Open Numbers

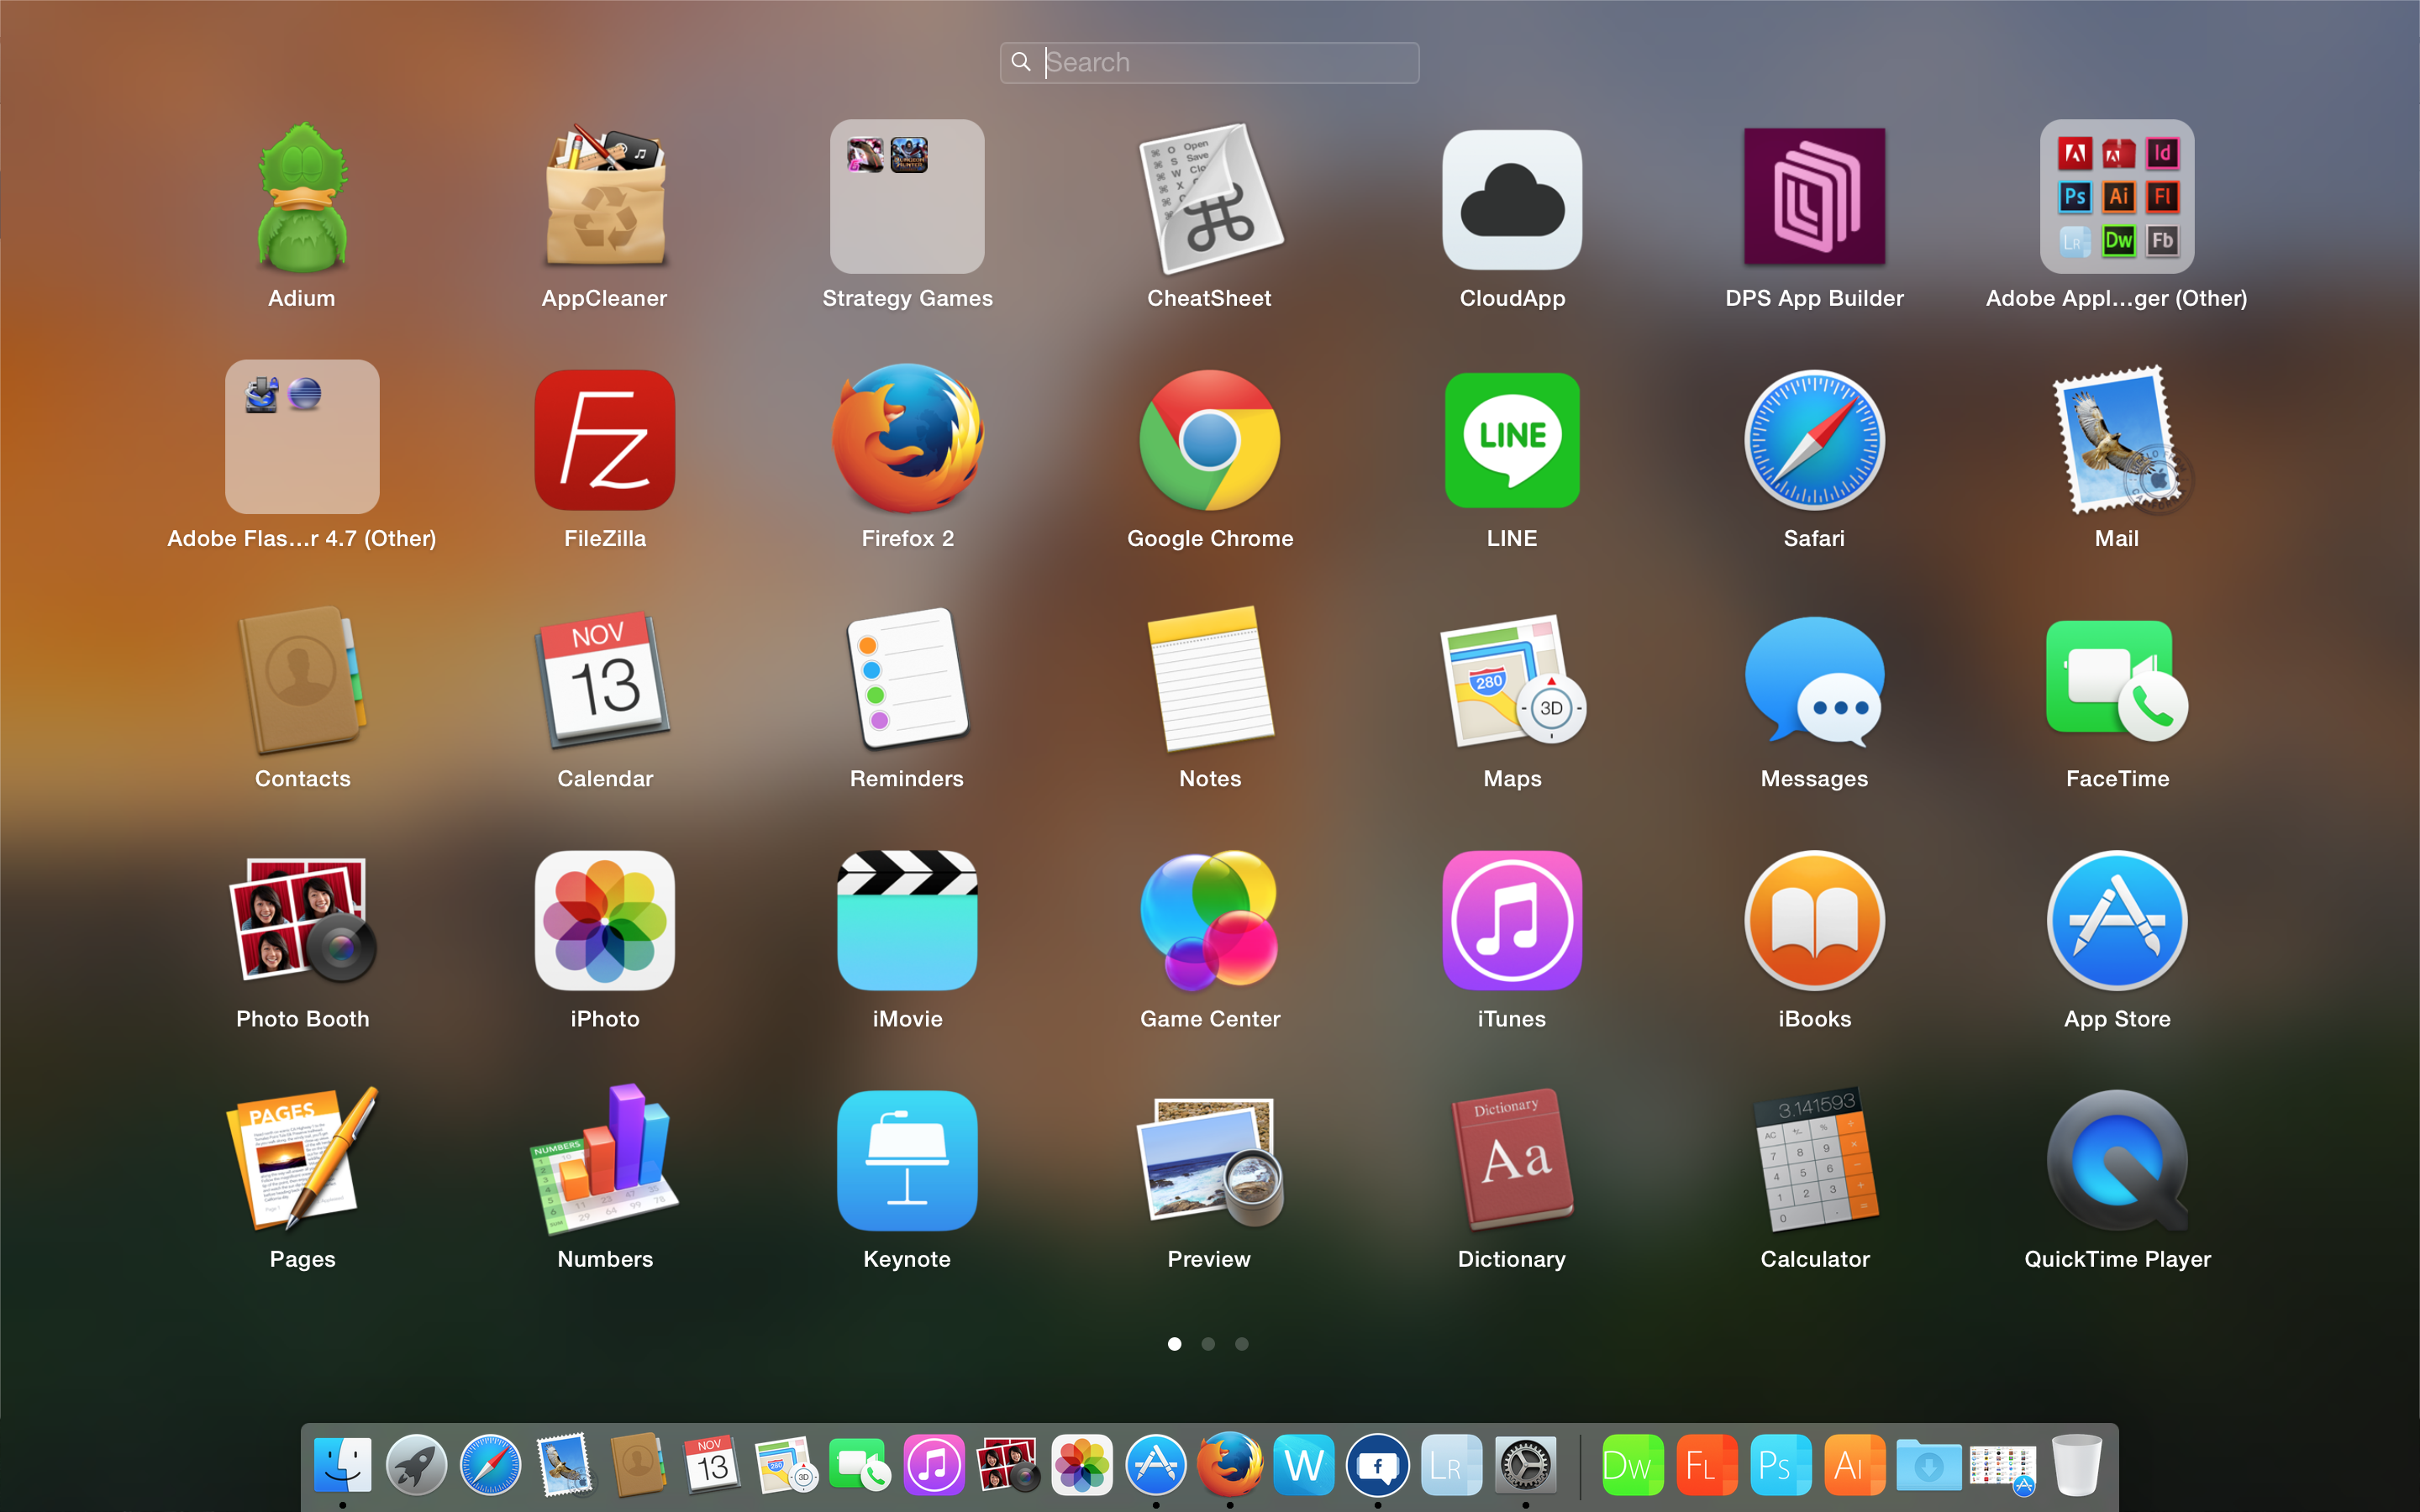(604, 1160)
